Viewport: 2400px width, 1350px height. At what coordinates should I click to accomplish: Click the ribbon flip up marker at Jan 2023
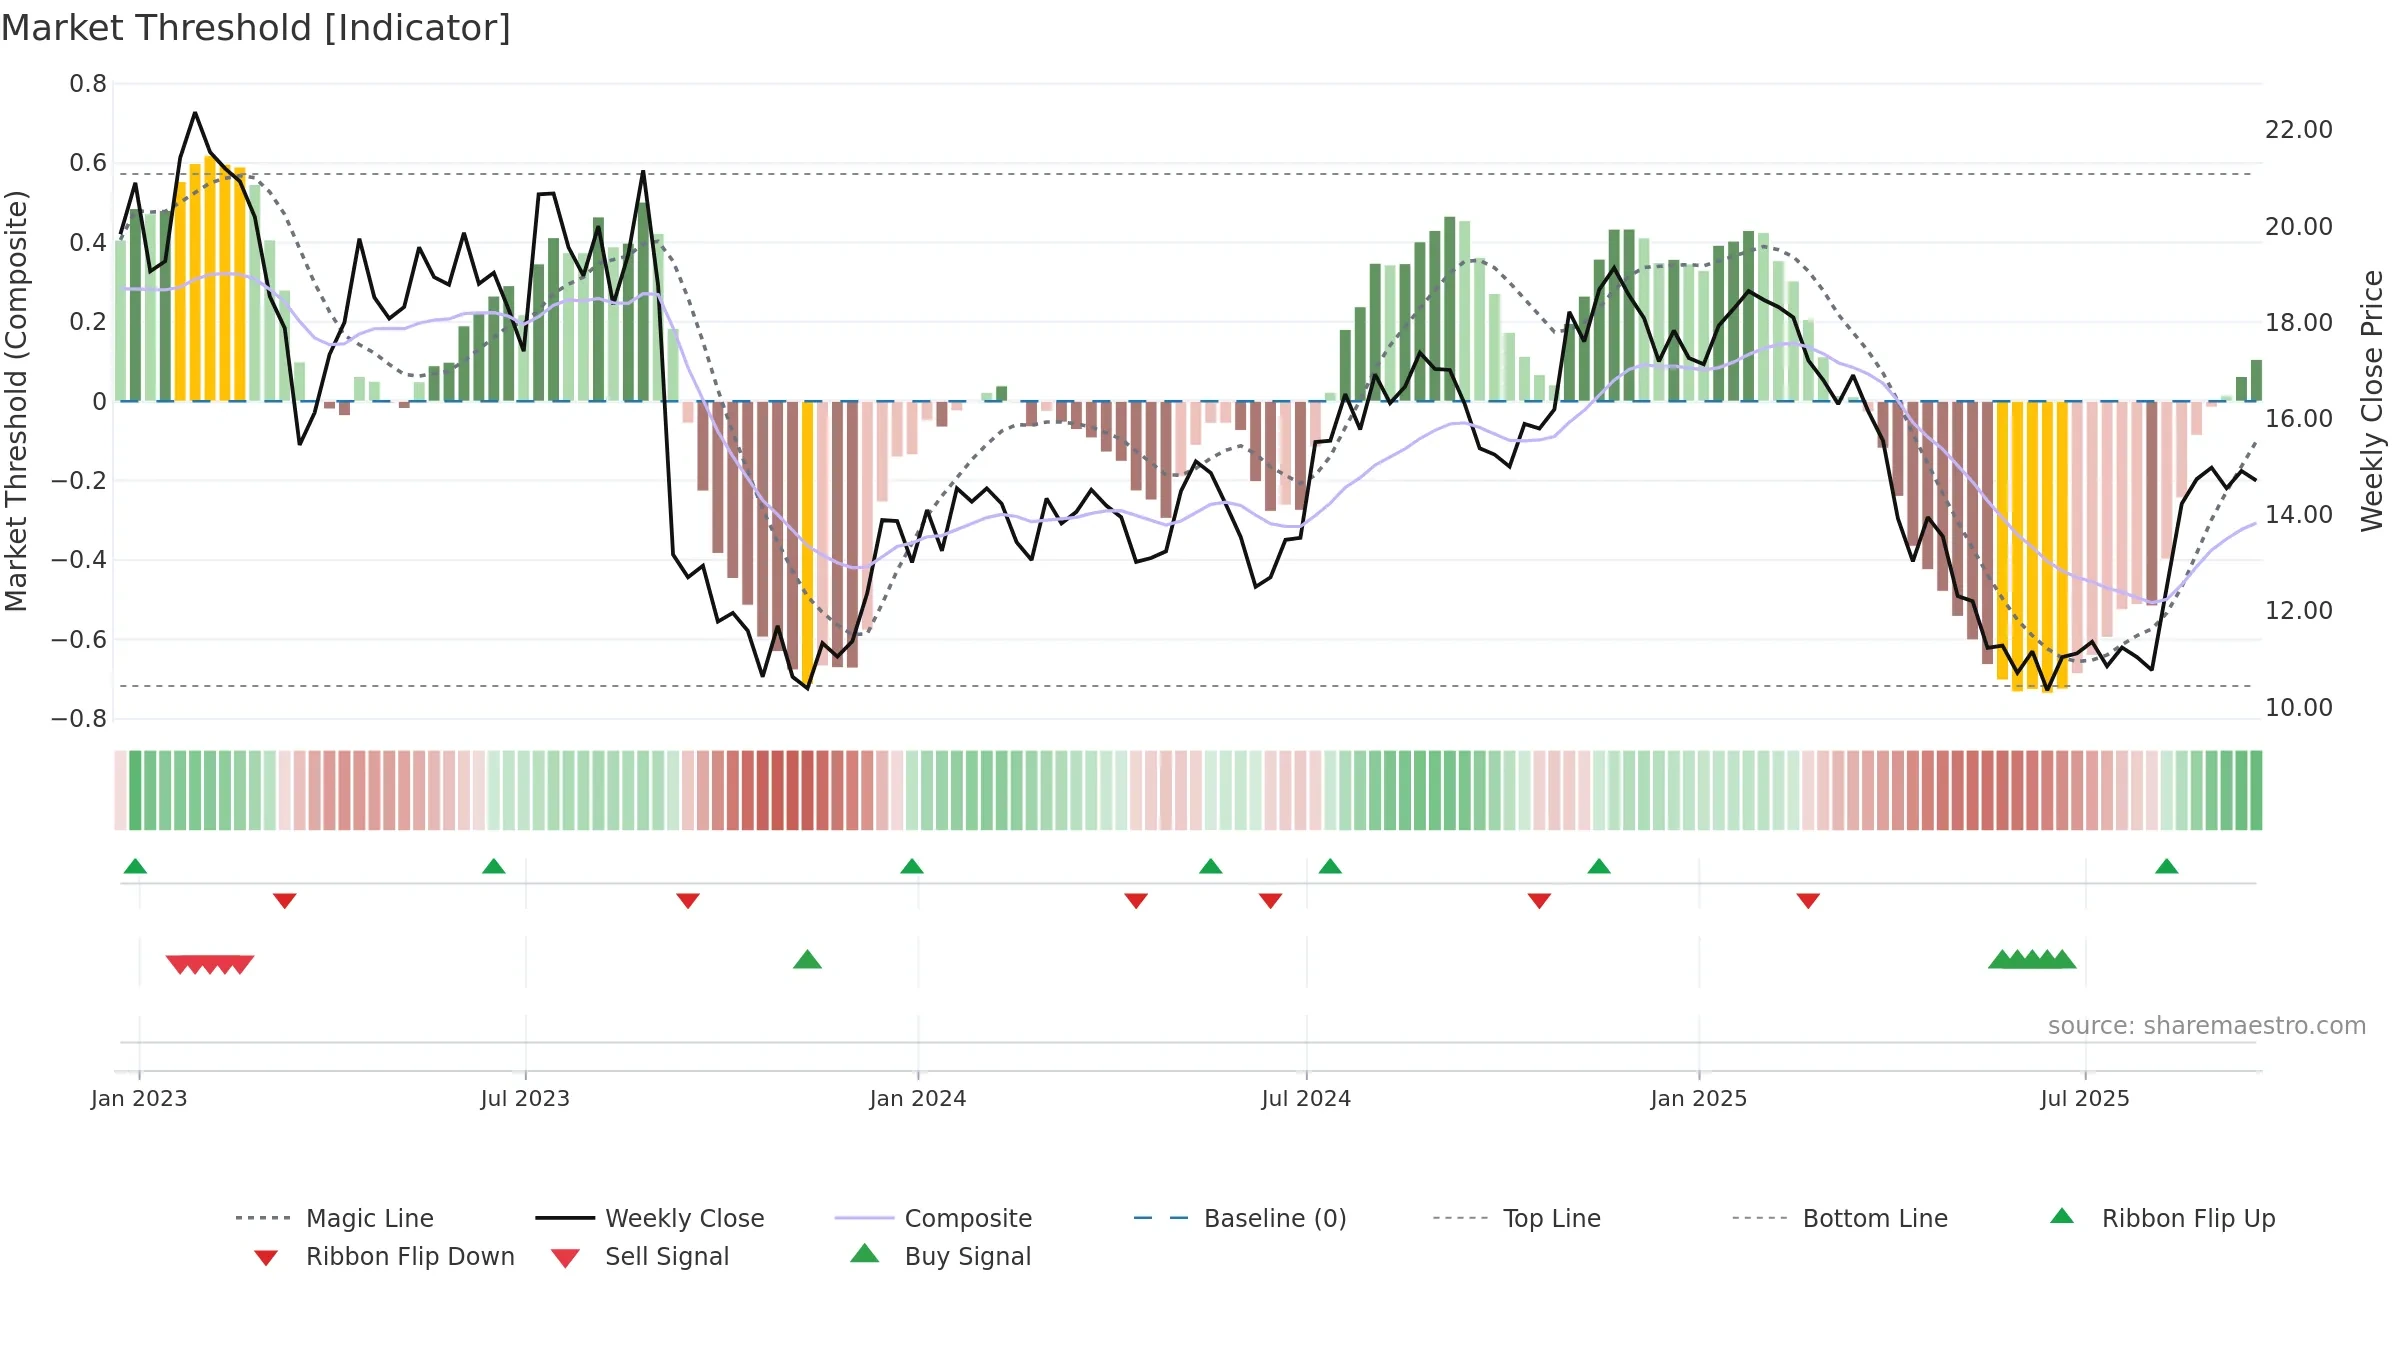click(x=135, y=866)
